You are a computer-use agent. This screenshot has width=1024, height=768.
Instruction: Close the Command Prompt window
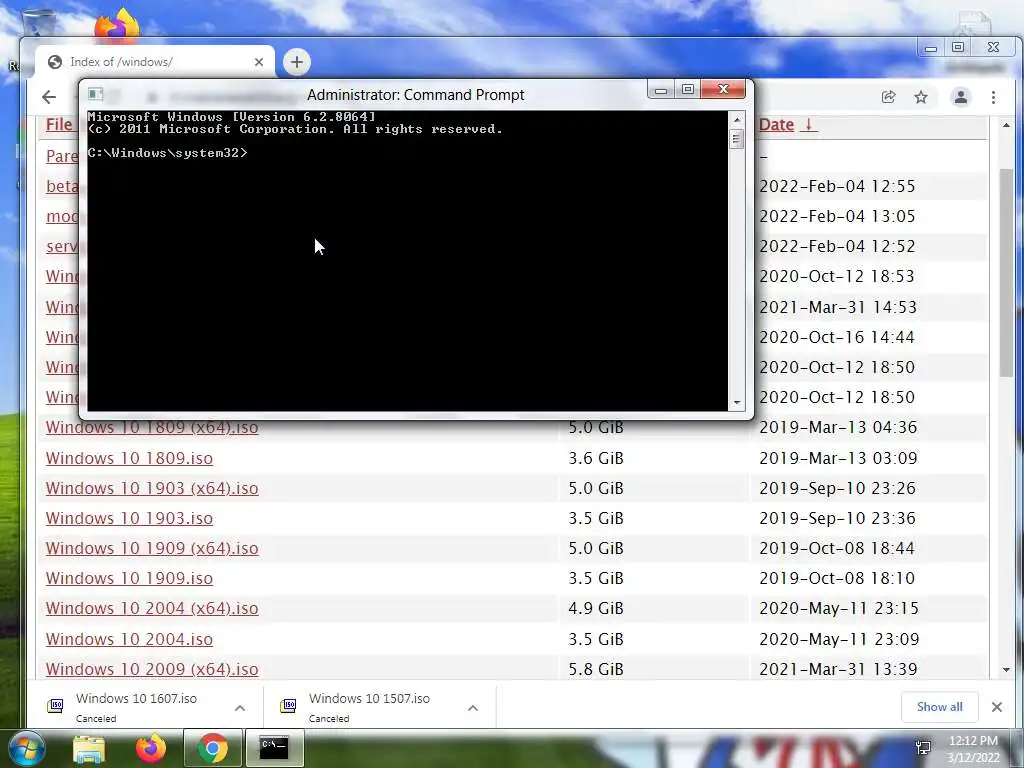pos(723,89)
